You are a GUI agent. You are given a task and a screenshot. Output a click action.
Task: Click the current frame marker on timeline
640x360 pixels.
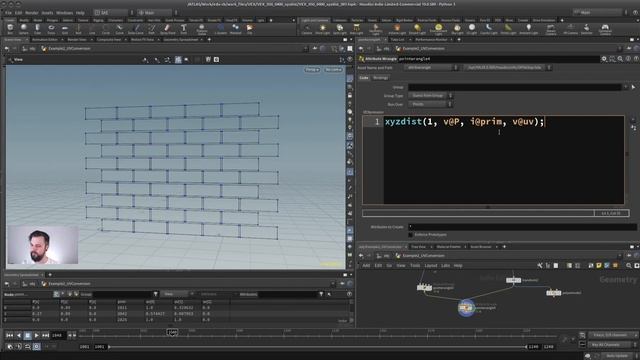coord(172,333)
